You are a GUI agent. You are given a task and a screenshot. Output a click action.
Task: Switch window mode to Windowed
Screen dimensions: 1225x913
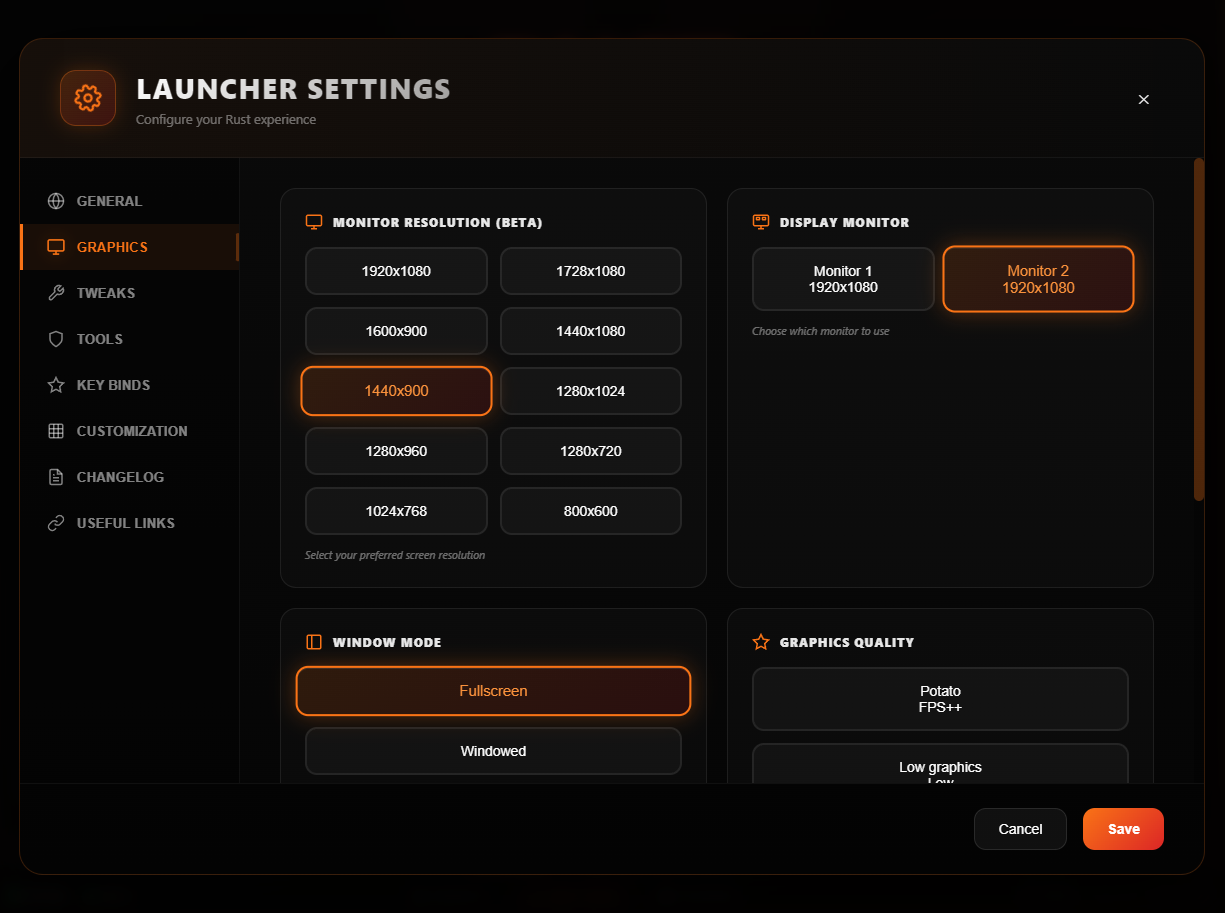point(493,751)
